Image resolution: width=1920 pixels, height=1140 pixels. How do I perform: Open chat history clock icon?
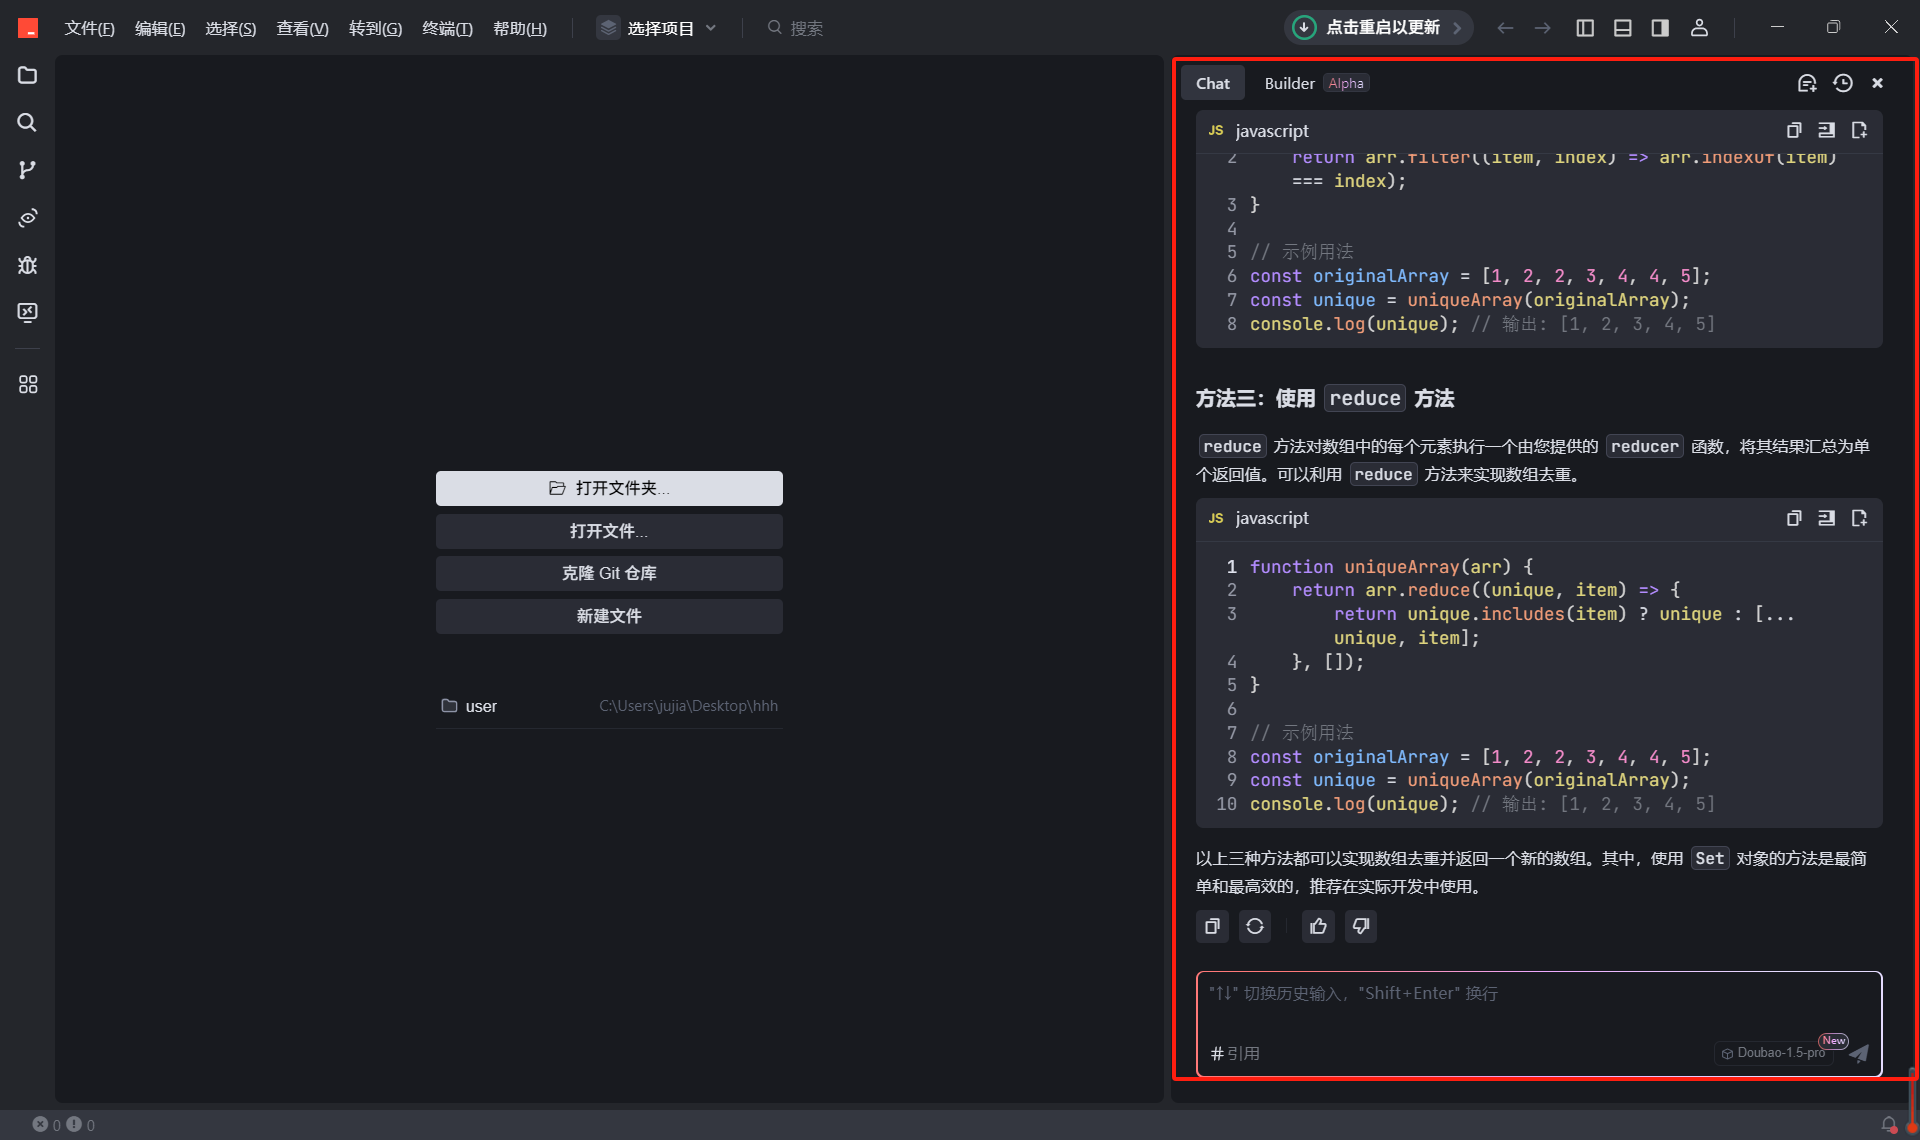1842,83
